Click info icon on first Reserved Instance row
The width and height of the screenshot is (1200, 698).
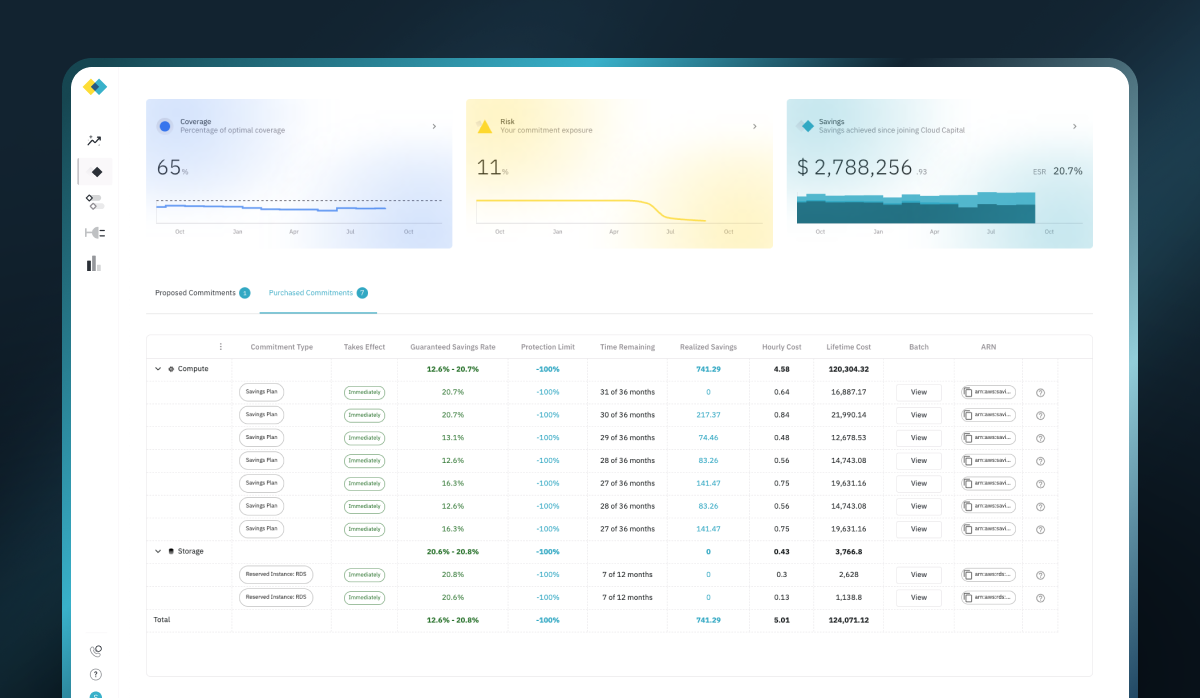(x=1040, y=575)
